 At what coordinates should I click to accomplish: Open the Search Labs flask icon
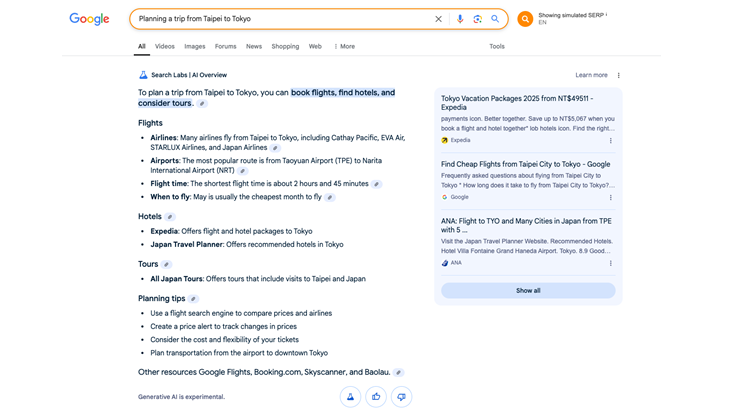click(350, 397)
